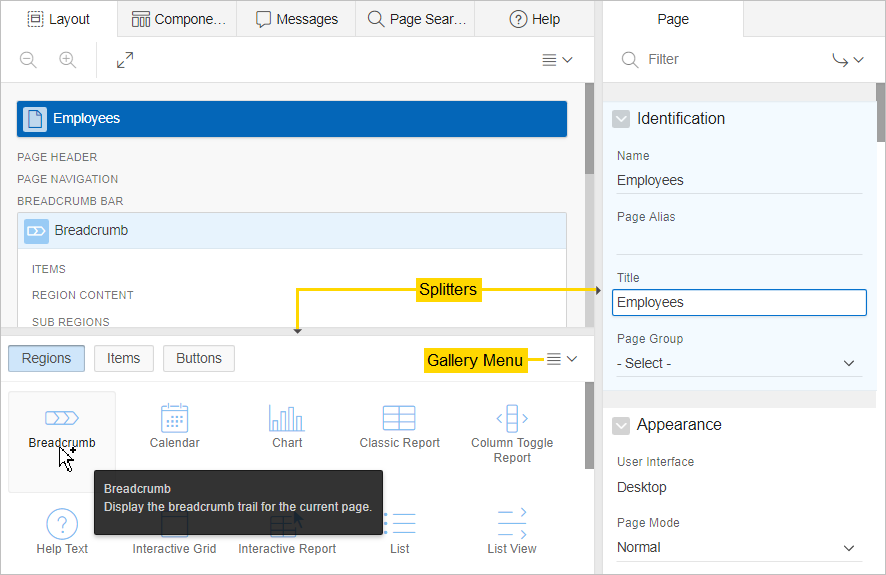Expand the layout pane with arrows icon
This screenshot has width=886, height=575.
click(x=125, y=60)
